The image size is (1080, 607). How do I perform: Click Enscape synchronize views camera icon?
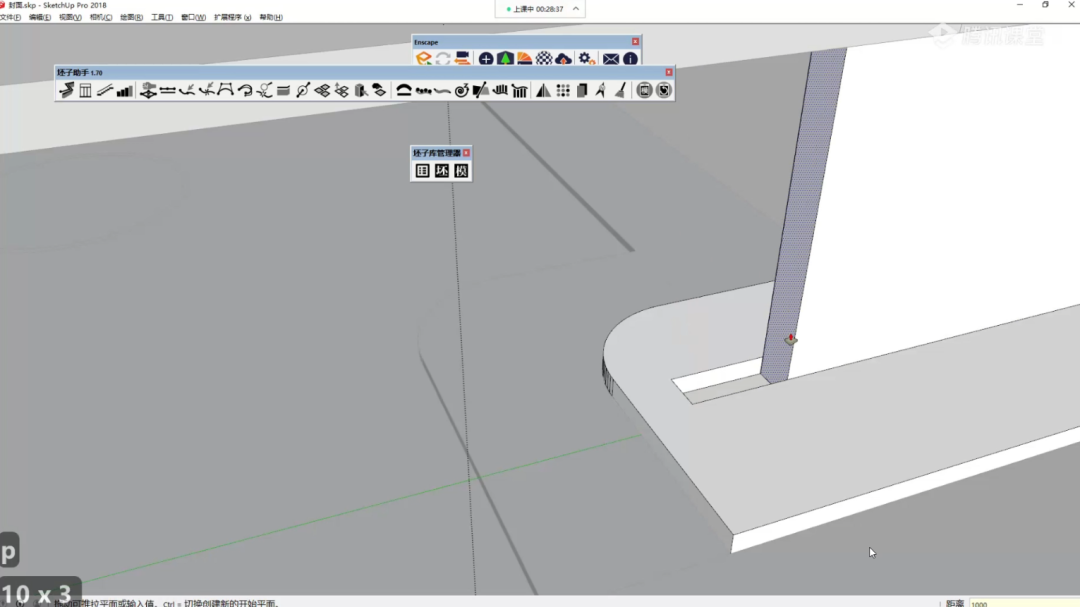point(462,59)
